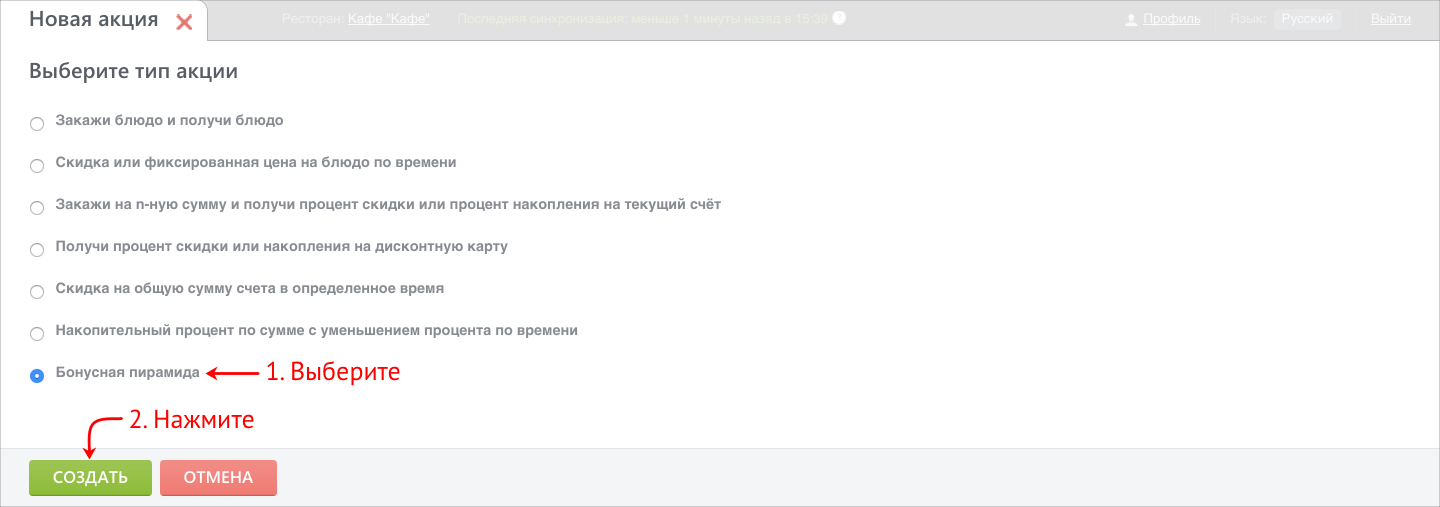Switch to the Новая акция tab
Screen dimensions: 1440x507
[93, 20]
